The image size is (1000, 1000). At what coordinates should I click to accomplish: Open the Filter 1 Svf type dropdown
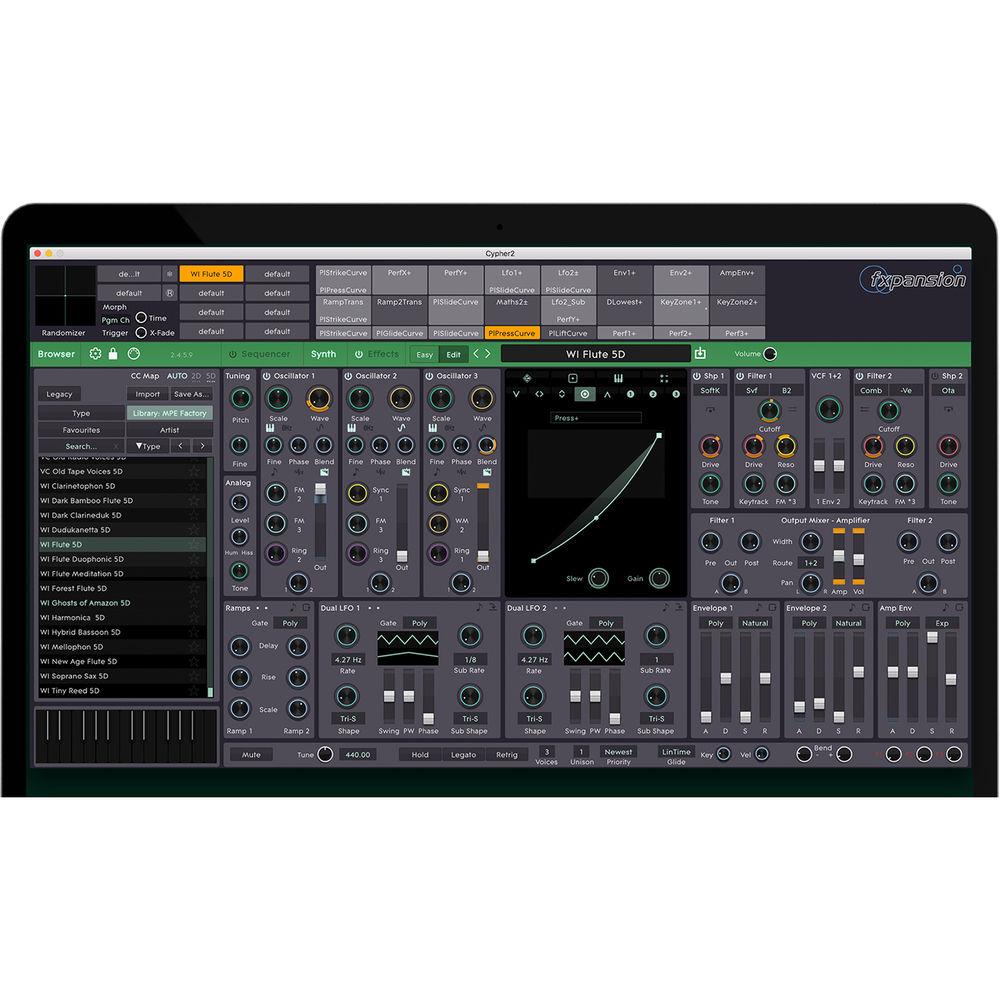pos(752,391)
